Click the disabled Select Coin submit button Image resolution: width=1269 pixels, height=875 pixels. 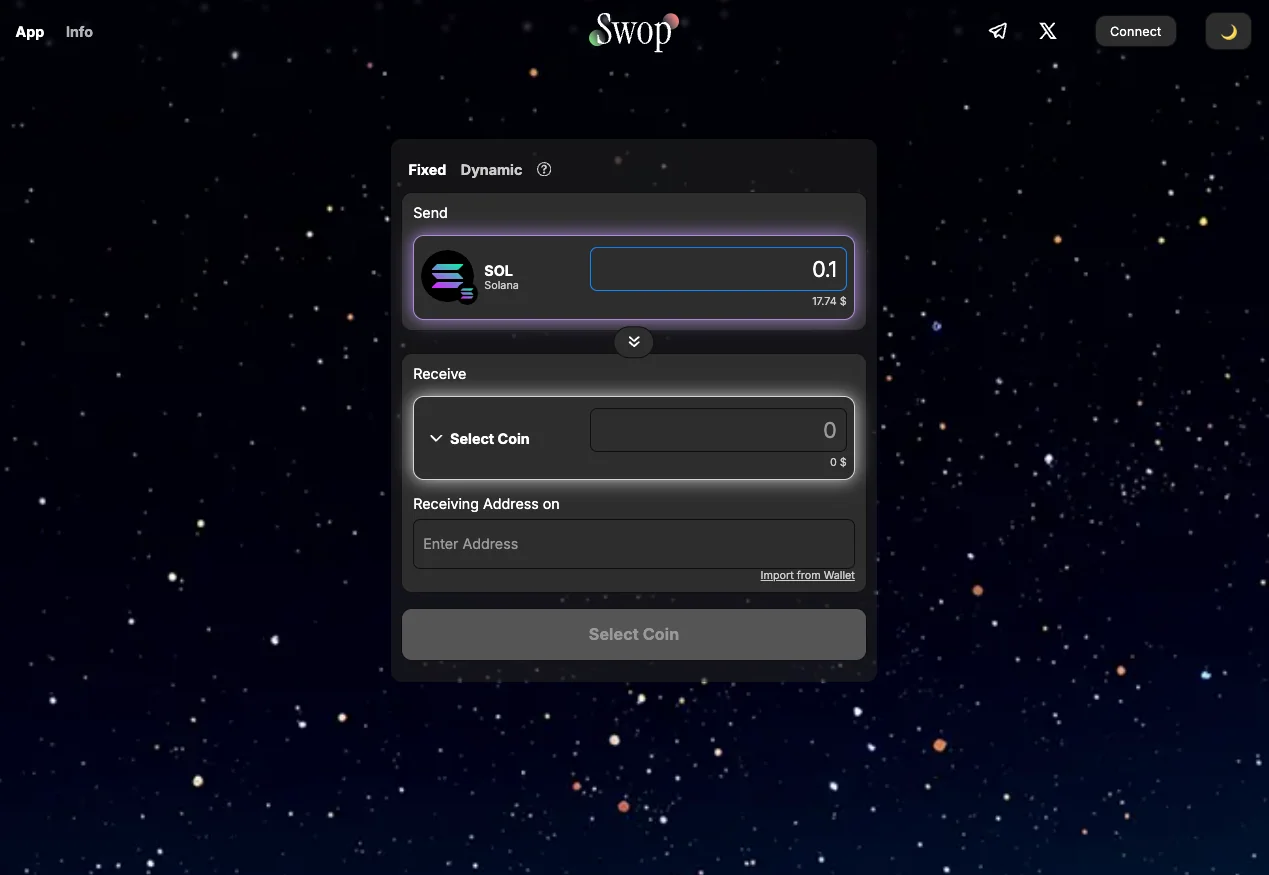(x=634, y=634)
